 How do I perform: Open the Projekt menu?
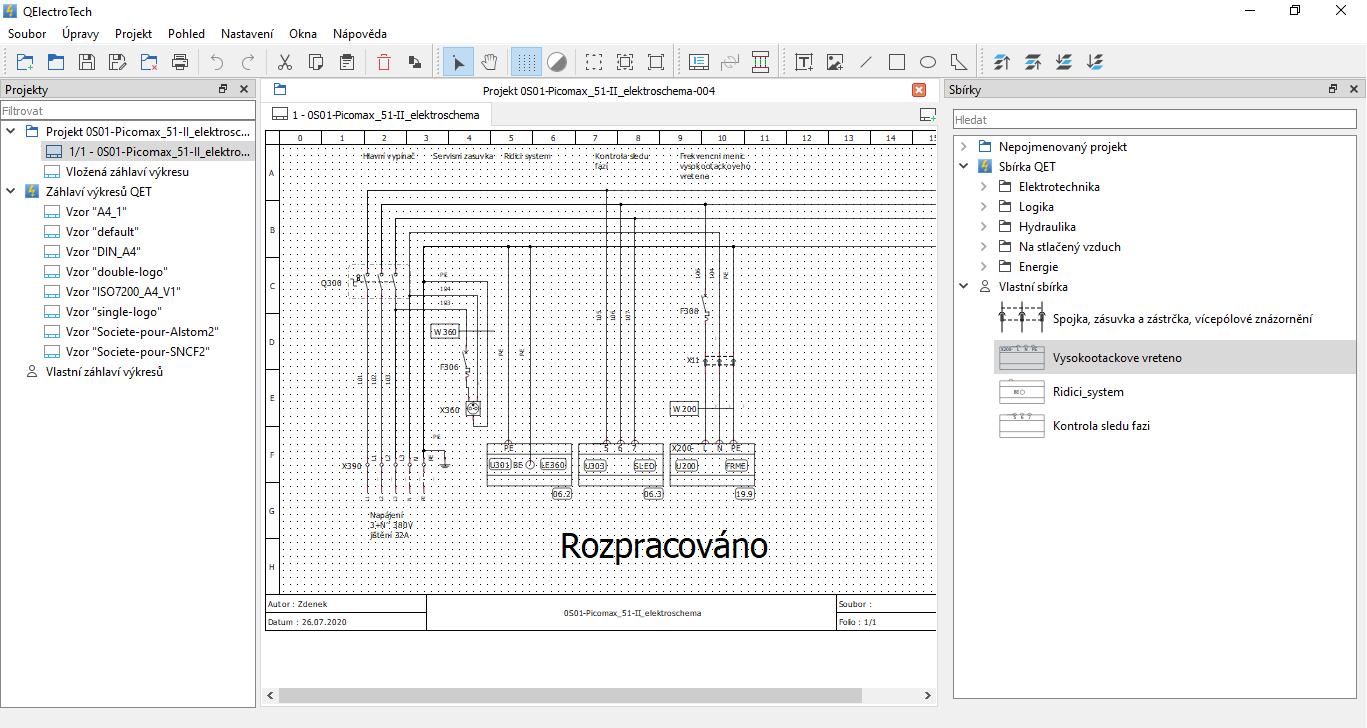pyautogui.click(x=133, y=34)
